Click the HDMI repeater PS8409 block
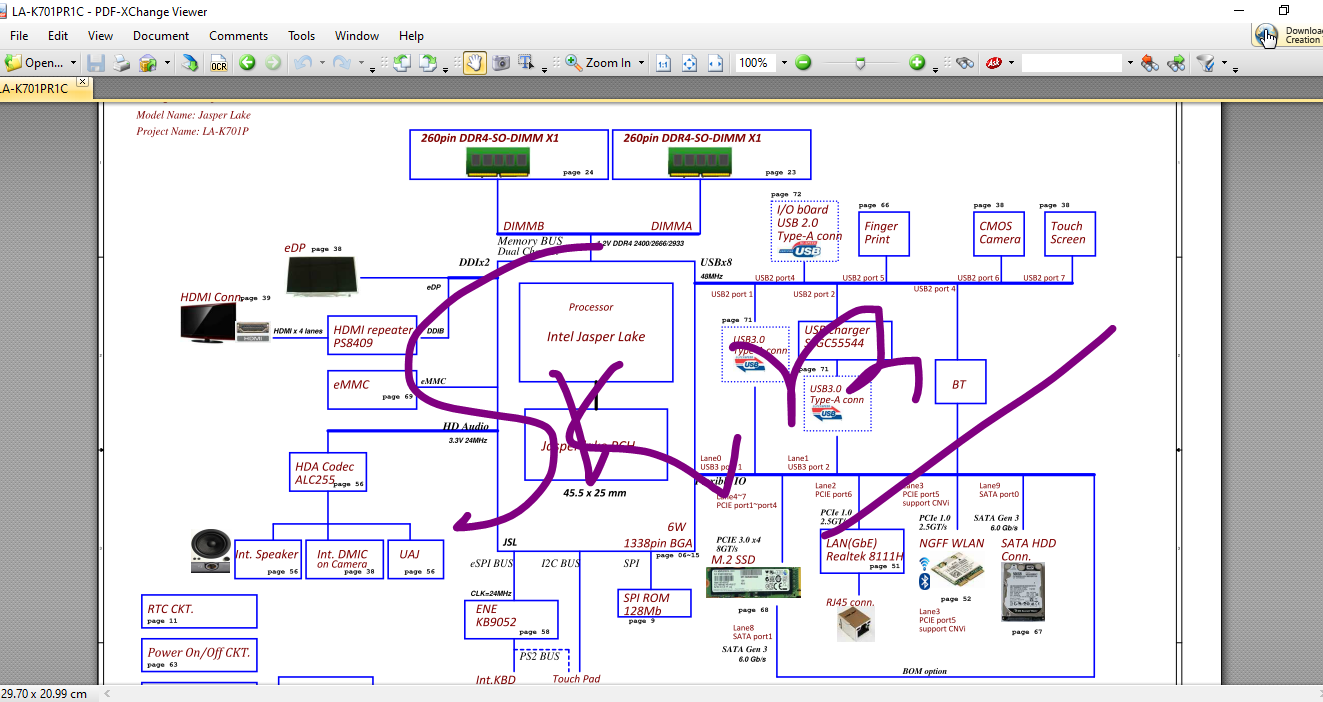 [372, 335]
